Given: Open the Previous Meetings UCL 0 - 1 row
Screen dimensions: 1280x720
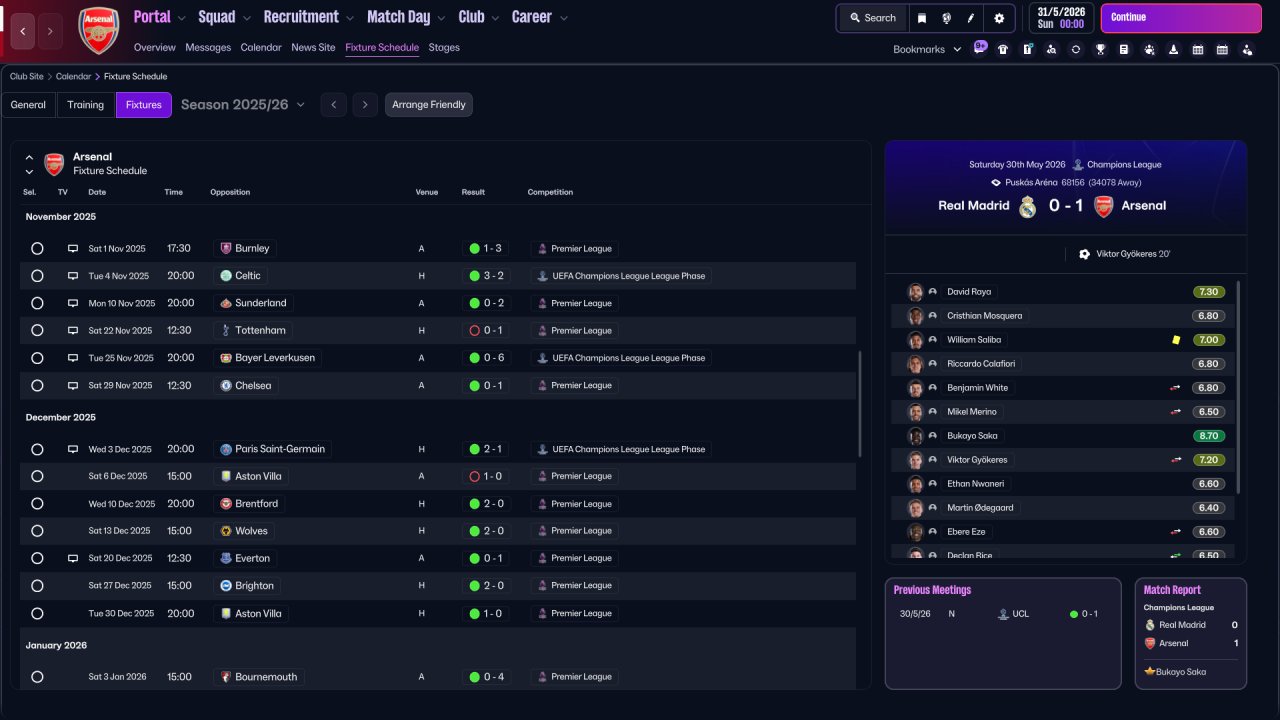Looking at the screenshot, I should (x=1003, y=614).
